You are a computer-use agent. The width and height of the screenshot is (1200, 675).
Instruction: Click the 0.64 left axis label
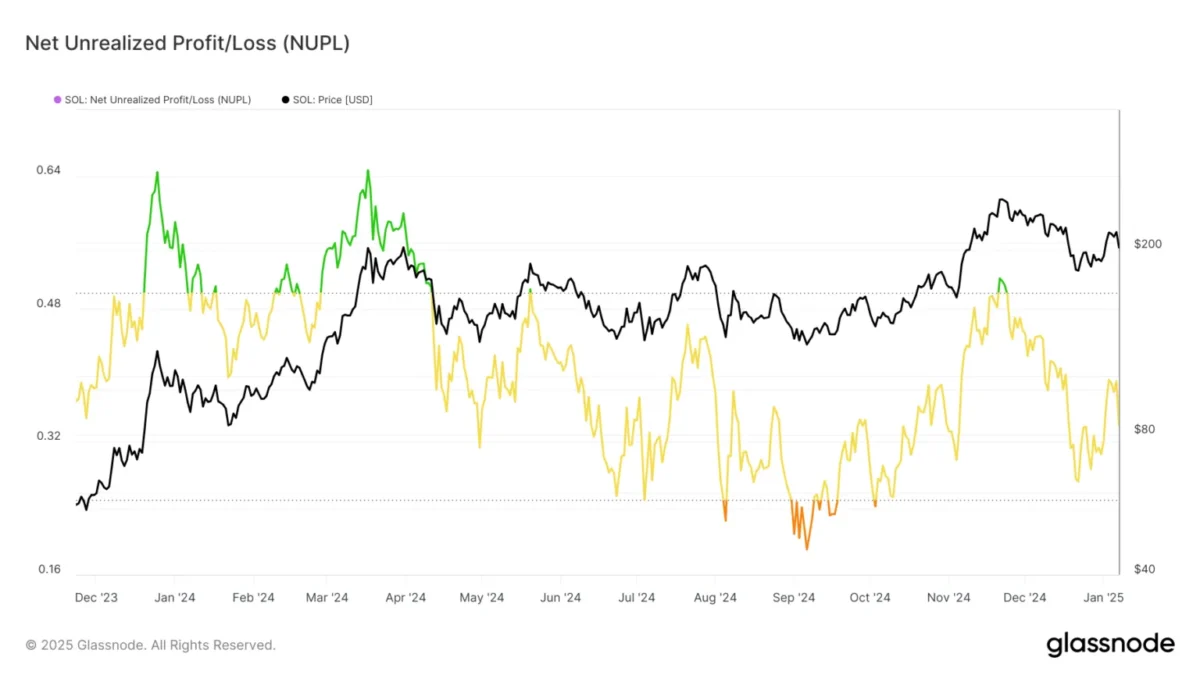coord(49,170)
